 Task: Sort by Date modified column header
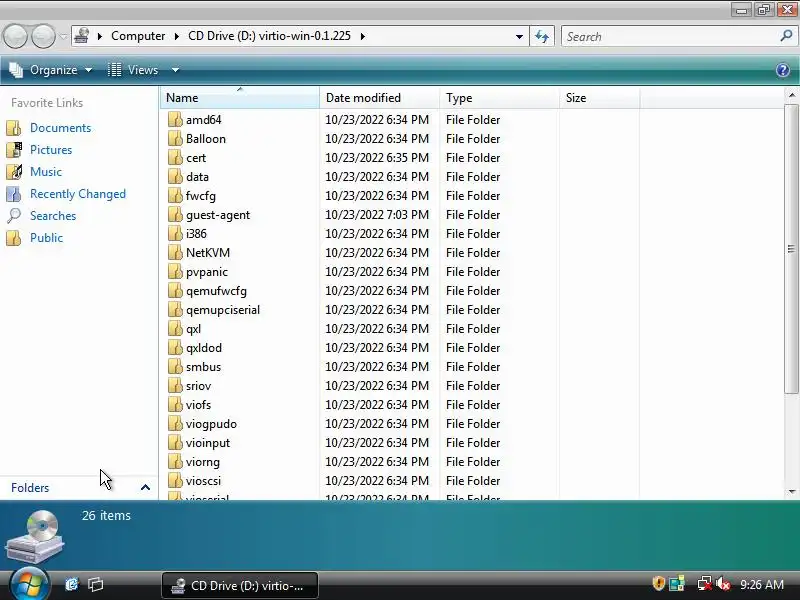(x=379, y=97)
